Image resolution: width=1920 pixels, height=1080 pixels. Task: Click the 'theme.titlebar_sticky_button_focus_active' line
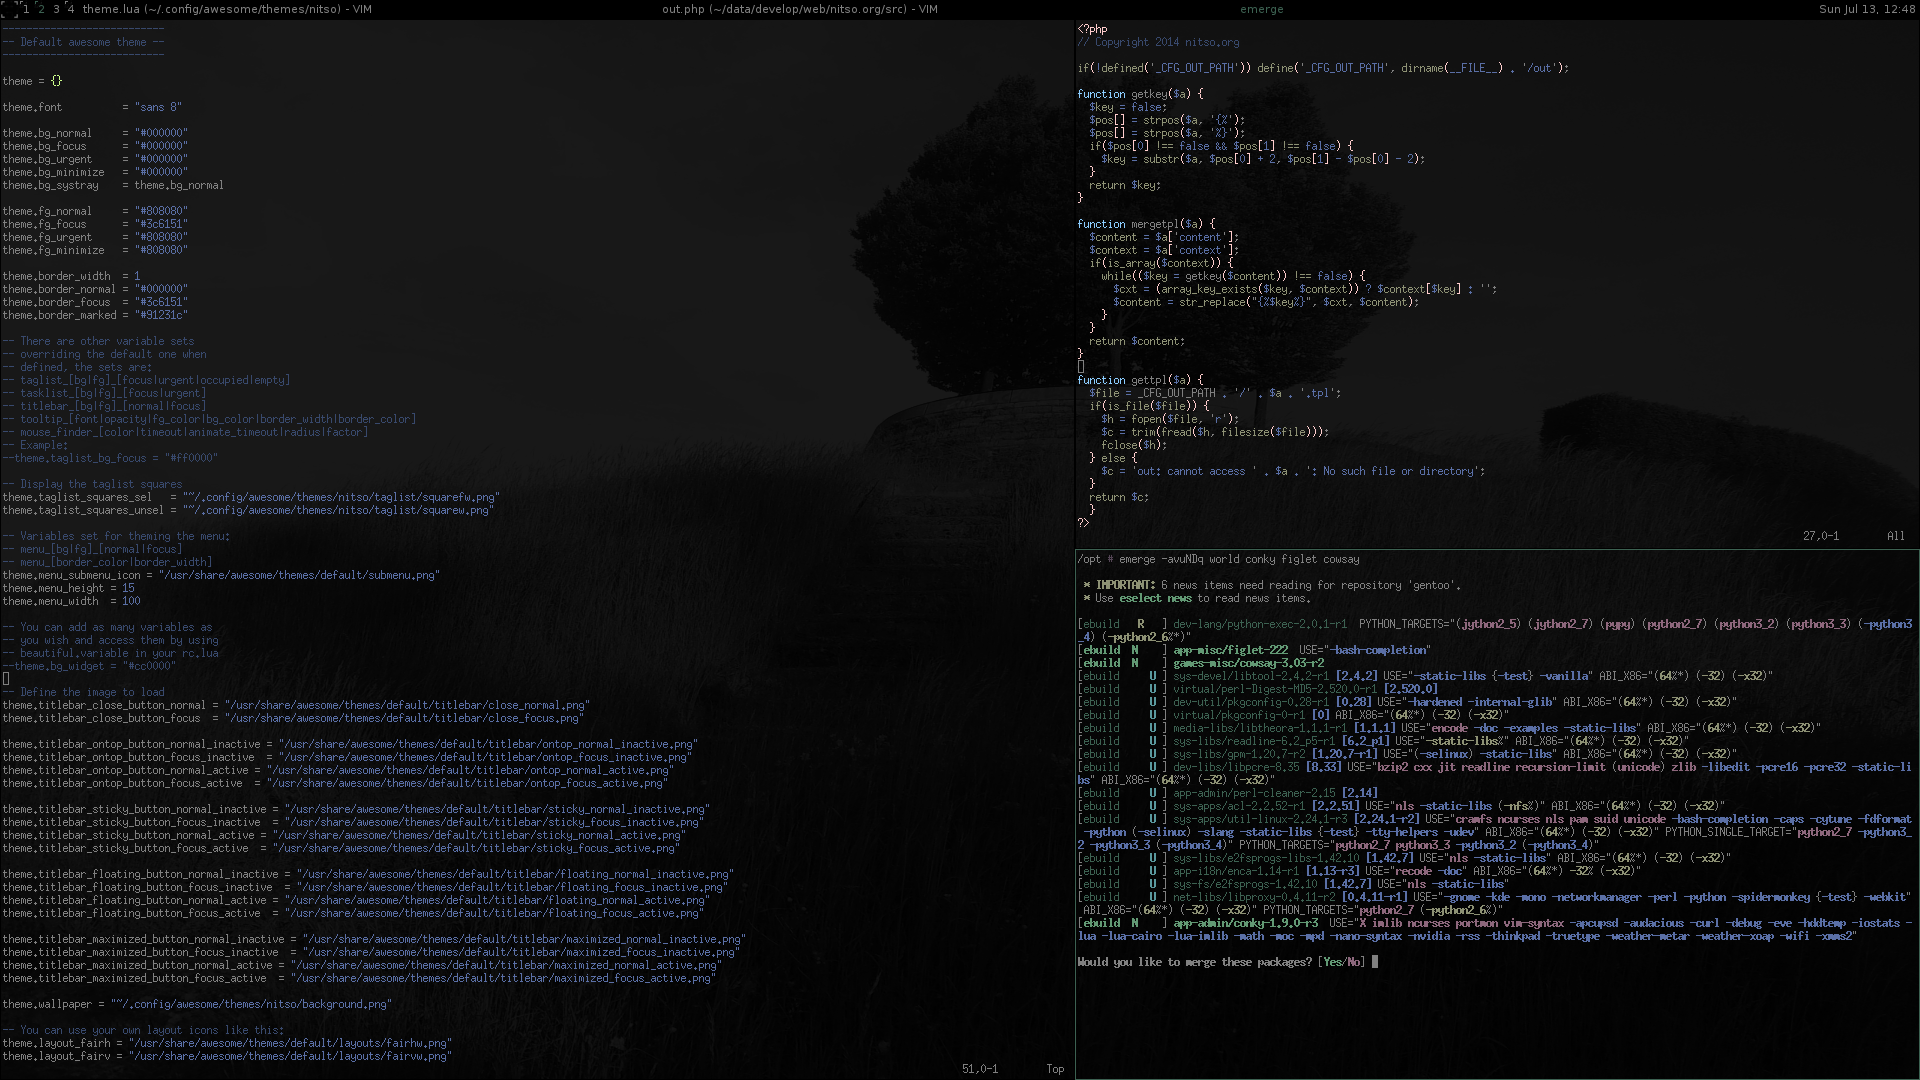tap(341, 848)
